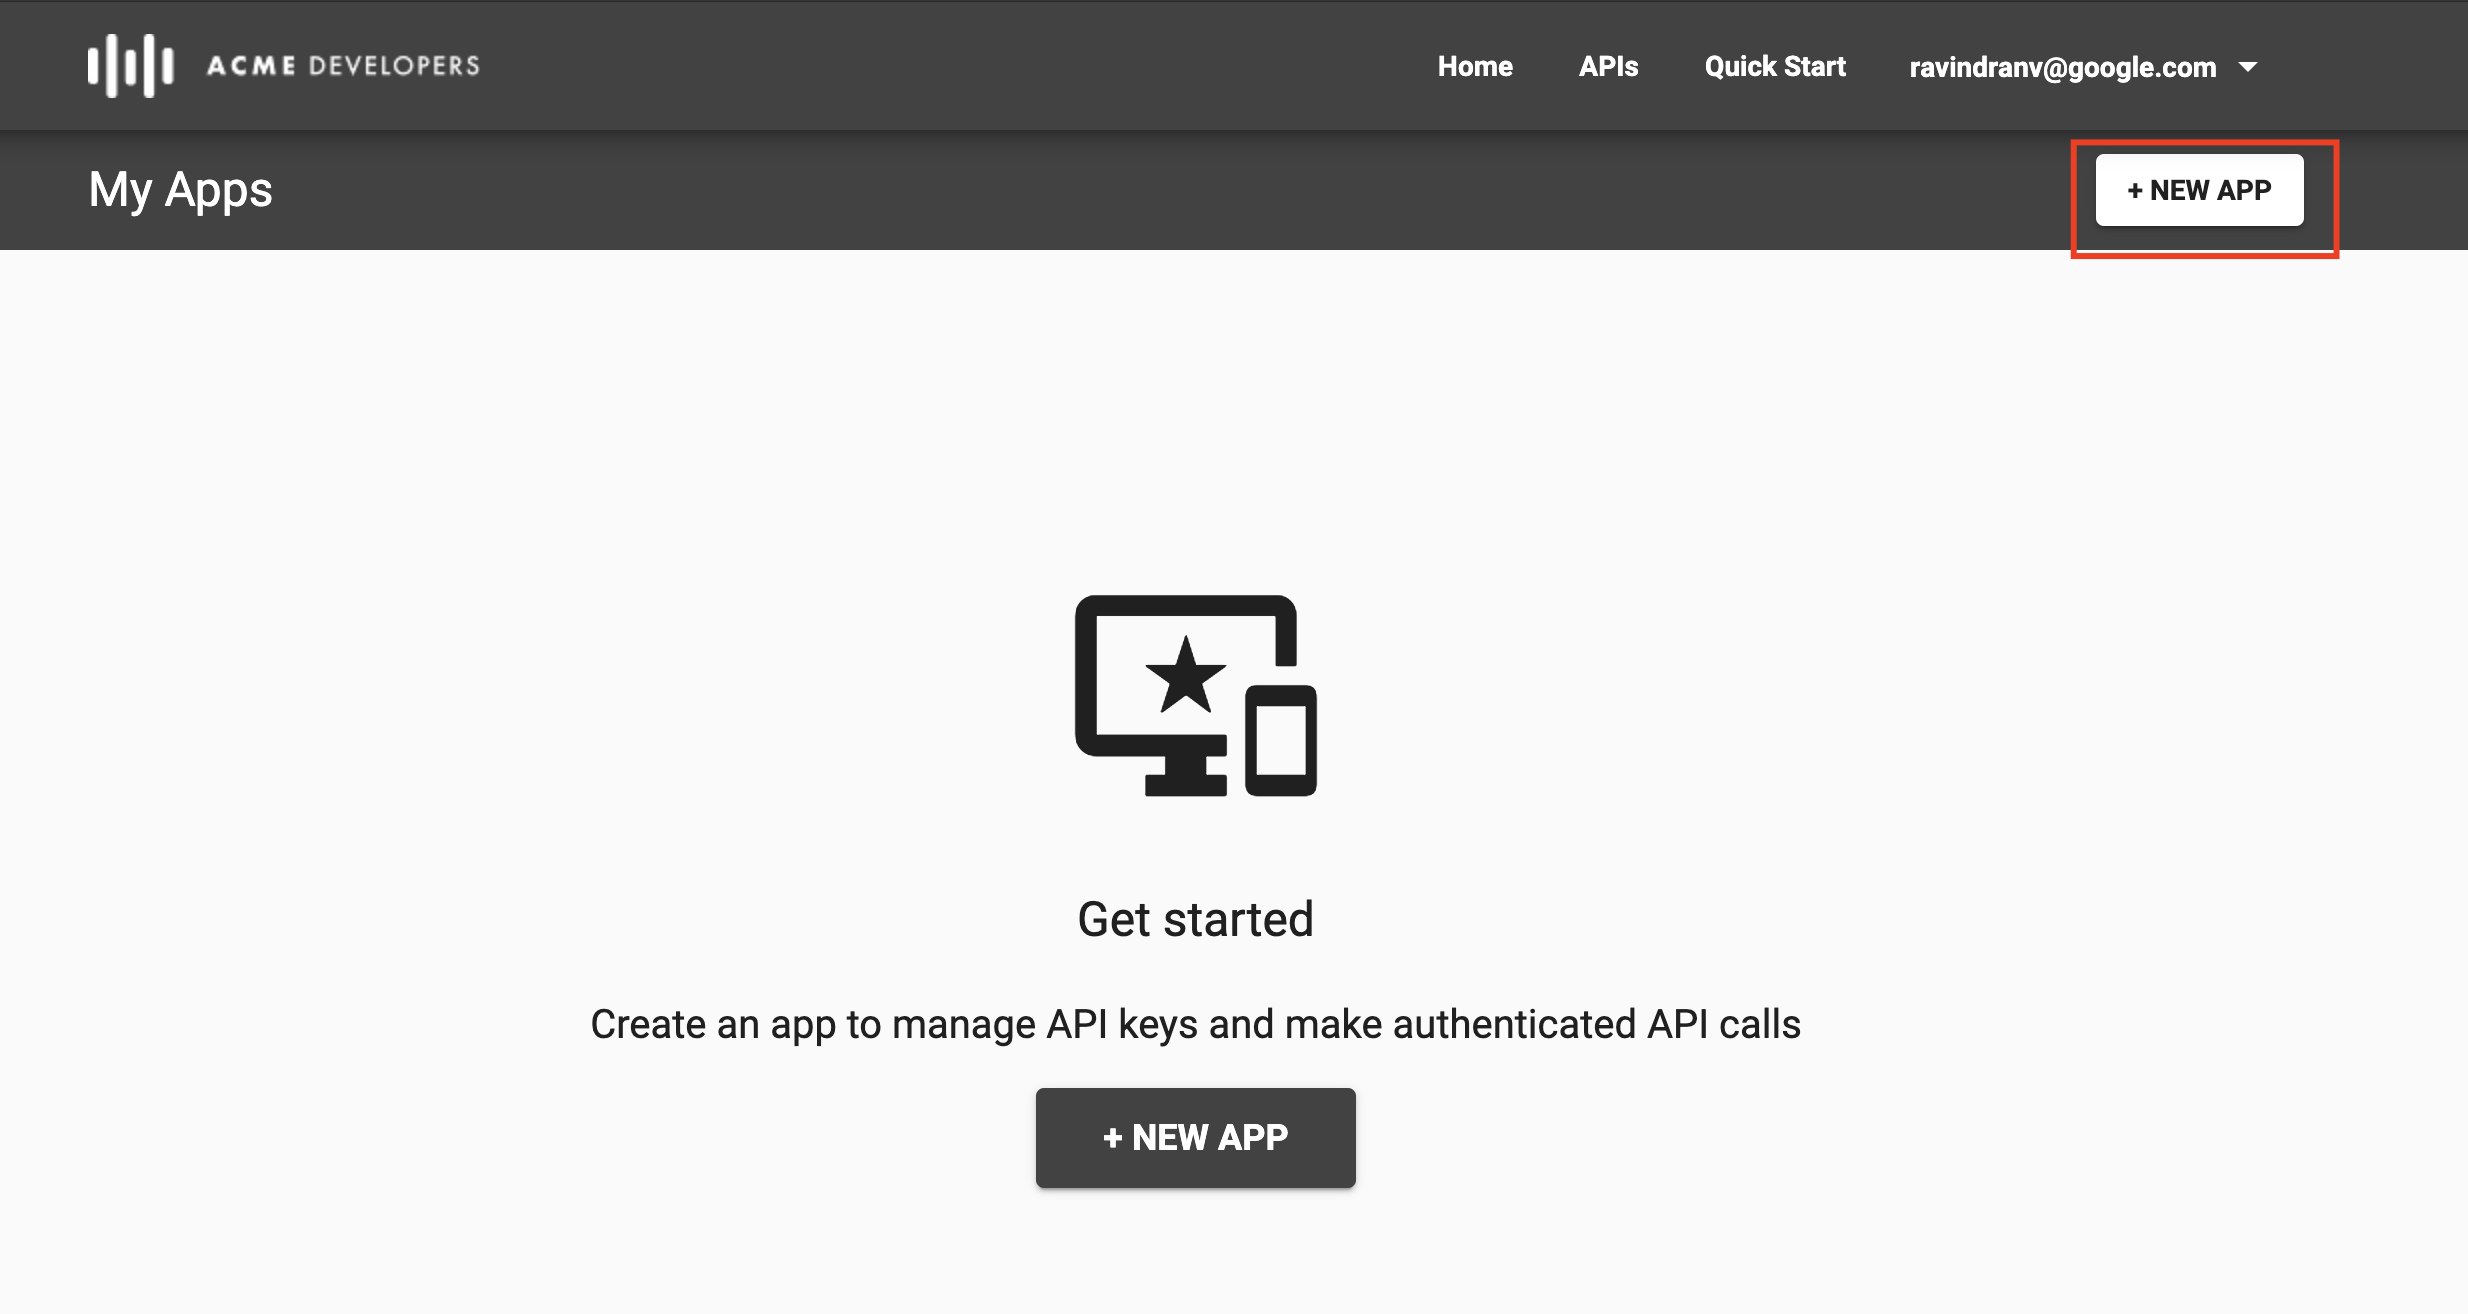
Task: Click the 'Create an app to manage API keys' text
Action: (x=1195, y=1025)
